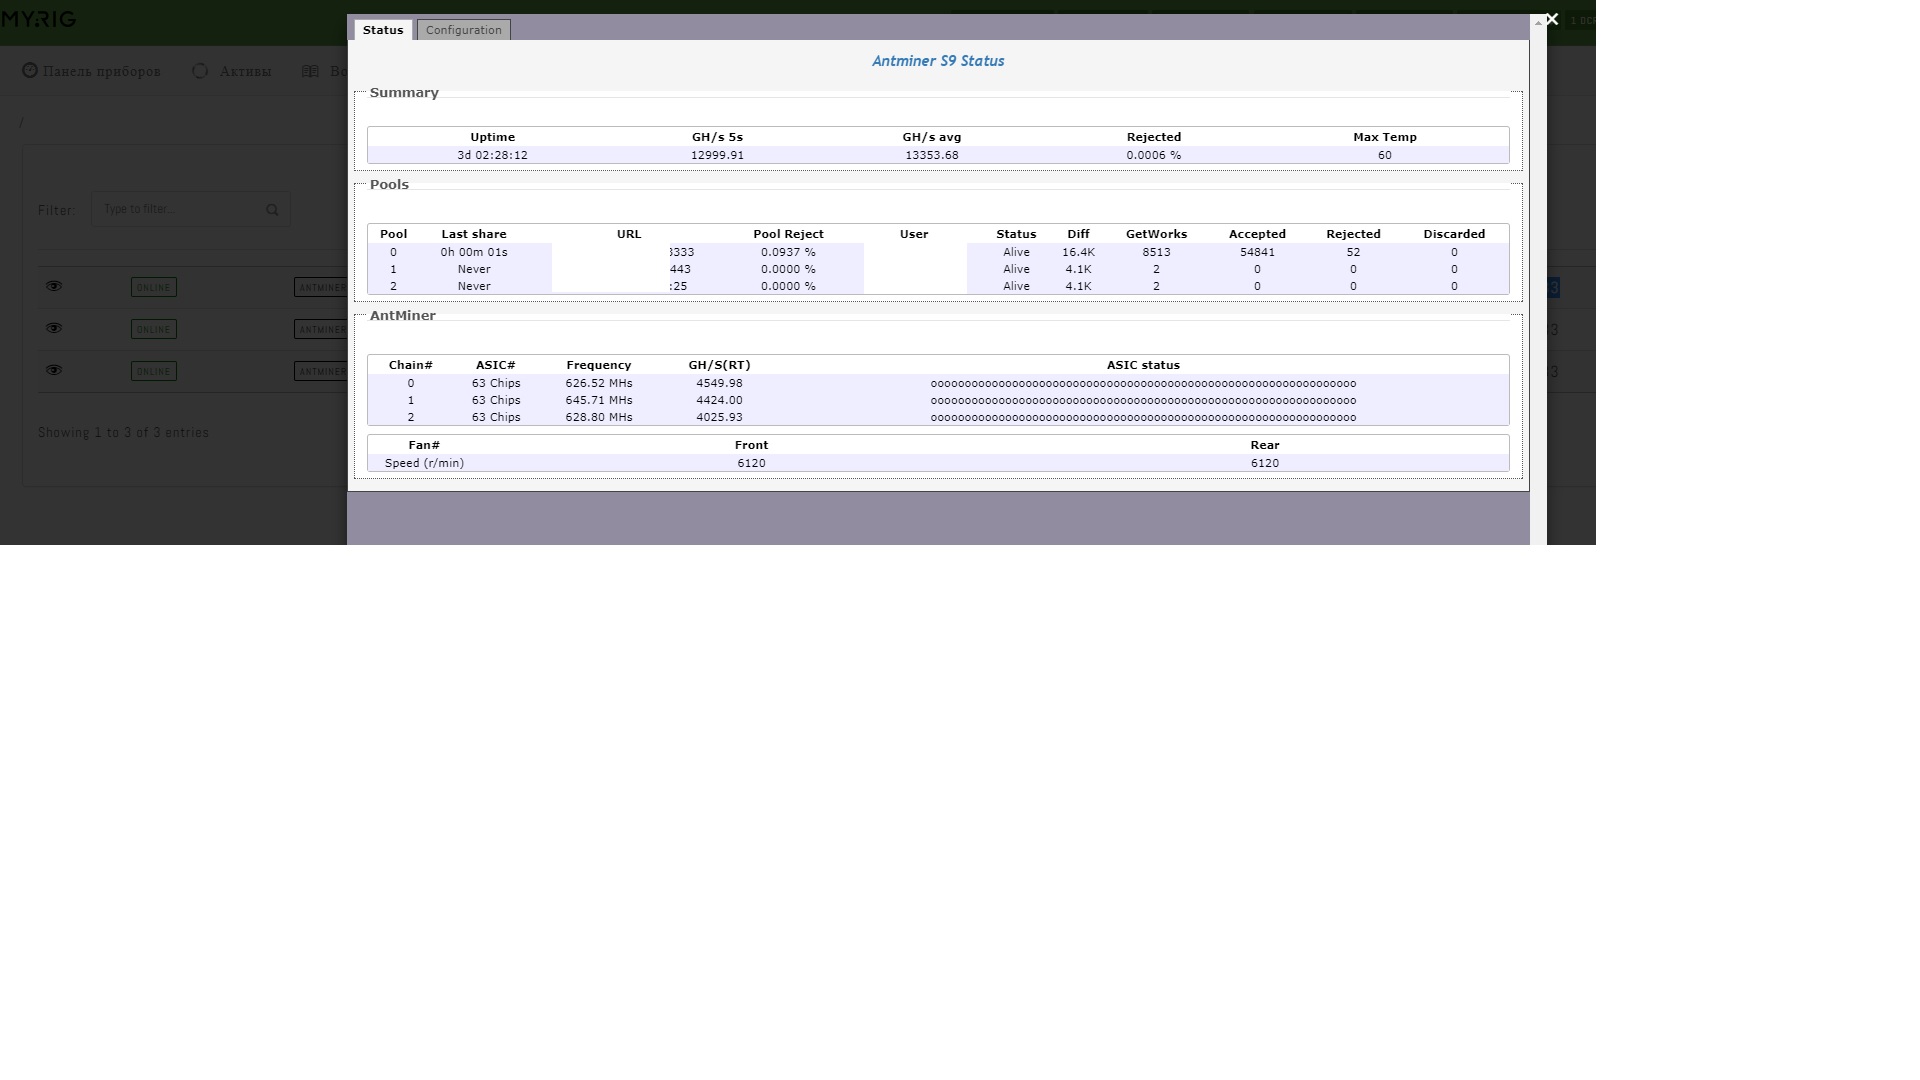Viewport: 1920px width, 1080px height.
Task: Click the Diff value 16.4K for pool 0
Action: click(x=1078, y=252)
